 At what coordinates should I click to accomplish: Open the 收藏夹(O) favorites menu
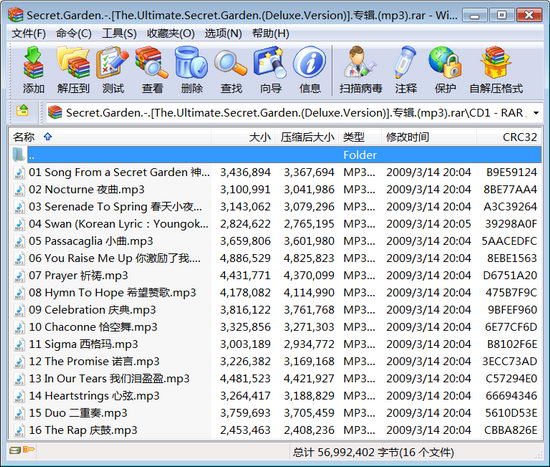(x=170, y=34)
